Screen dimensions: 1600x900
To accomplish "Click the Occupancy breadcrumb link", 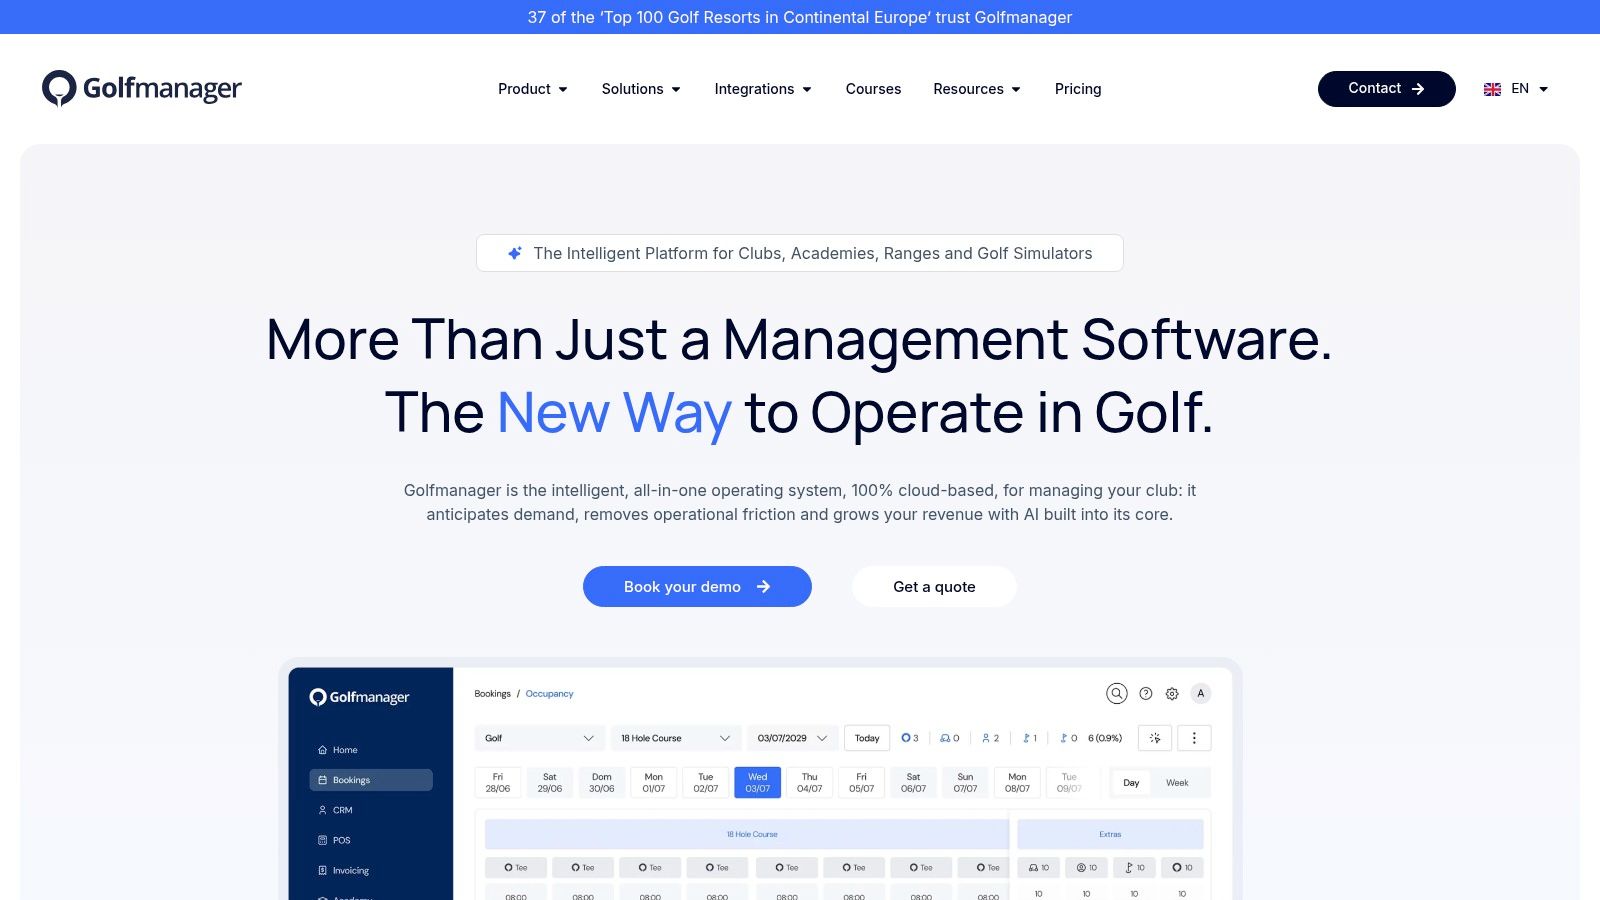I will click(550, 693).
